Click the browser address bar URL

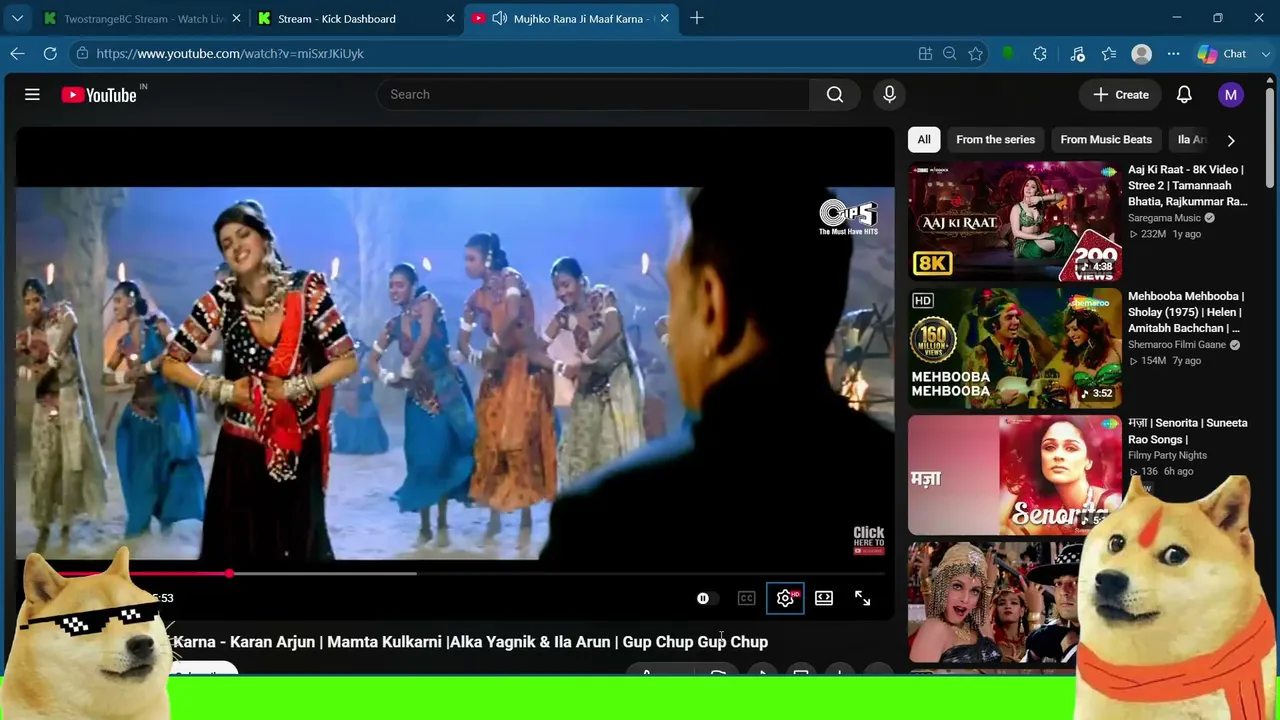click(x=230, y=54)
